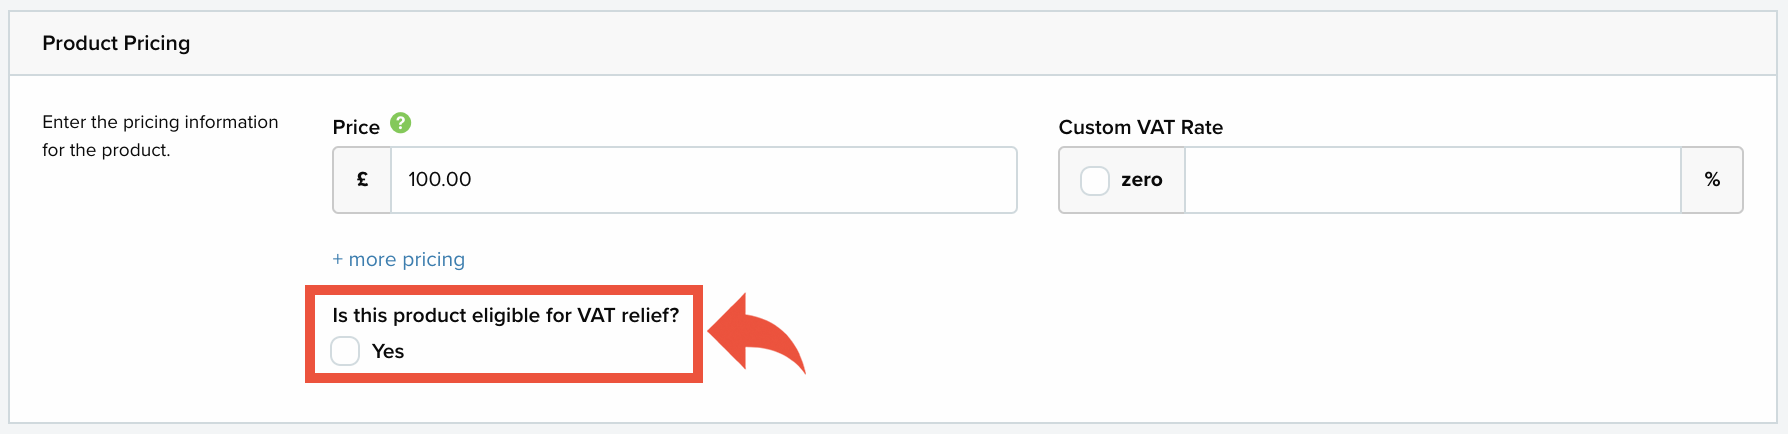The image size is (1788, 434).
Task: Click the 'Price' field label
Action: click(x=356, y=127)
